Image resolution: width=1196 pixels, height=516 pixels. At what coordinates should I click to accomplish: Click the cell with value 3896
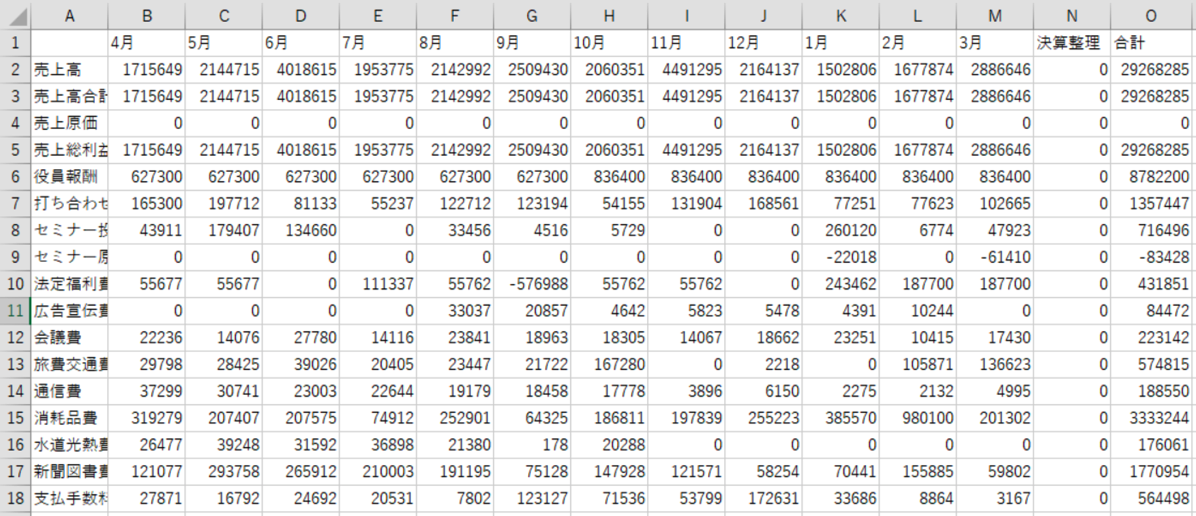[686, 392]
